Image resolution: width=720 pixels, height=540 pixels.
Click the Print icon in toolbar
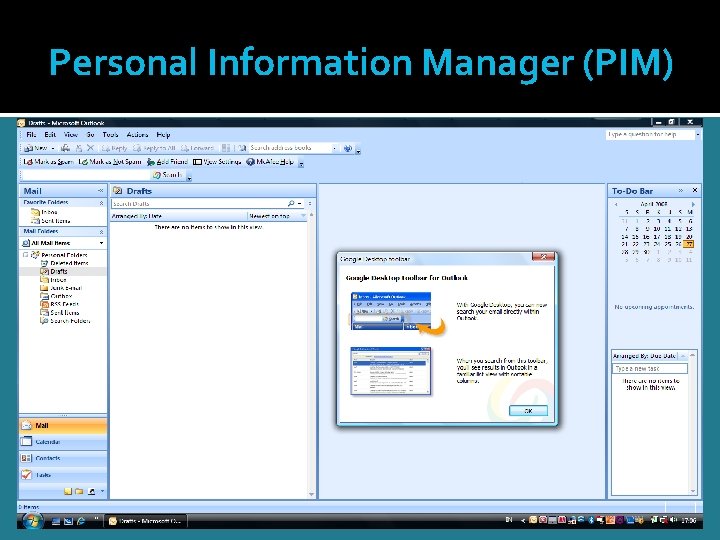pos(66,148)
